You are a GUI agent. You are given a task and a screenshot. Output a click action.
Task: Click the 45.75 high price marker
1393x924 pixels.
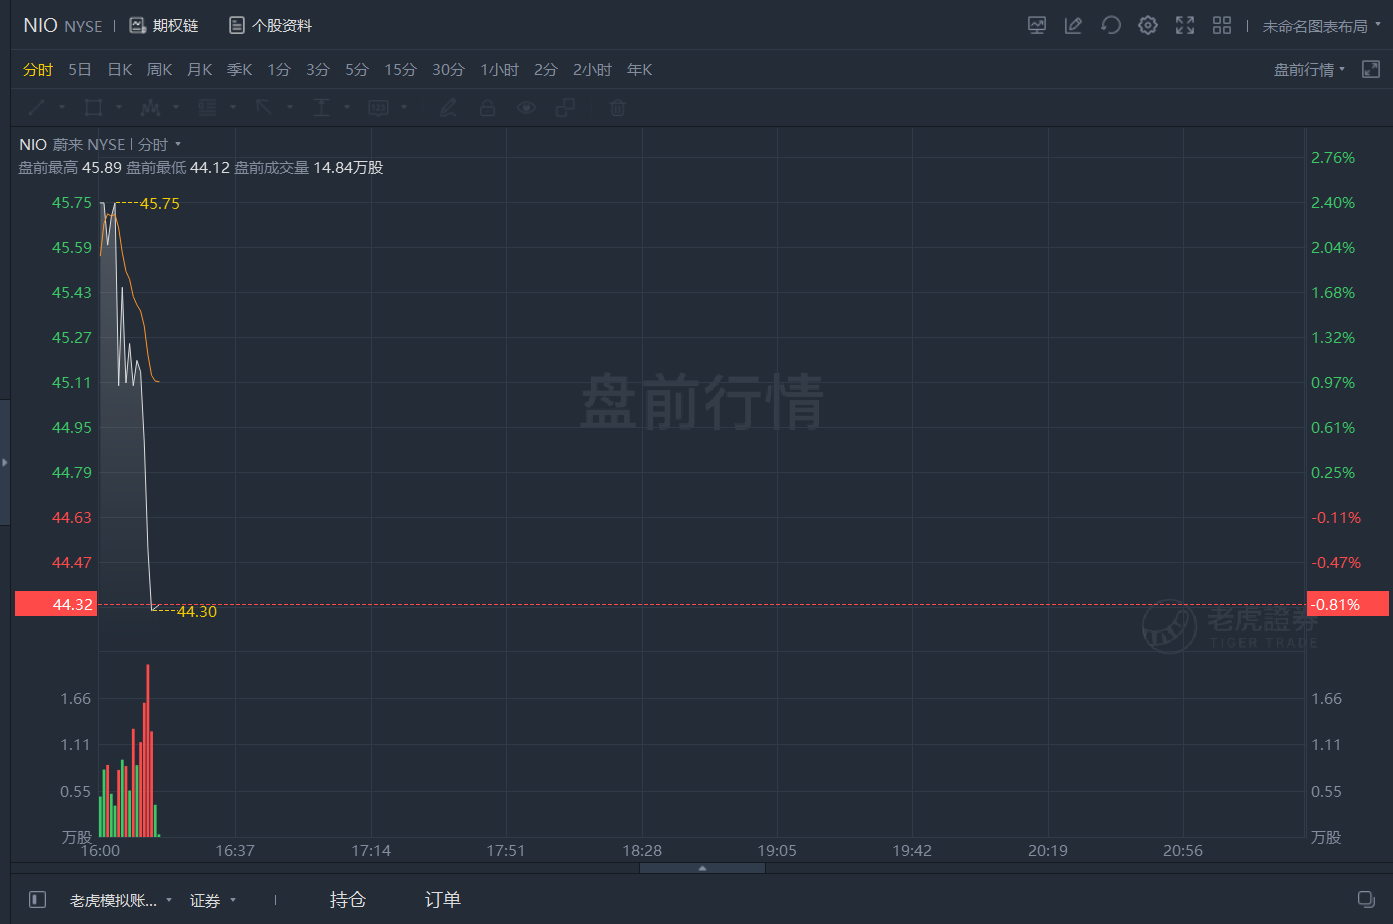tap(160, 204)
